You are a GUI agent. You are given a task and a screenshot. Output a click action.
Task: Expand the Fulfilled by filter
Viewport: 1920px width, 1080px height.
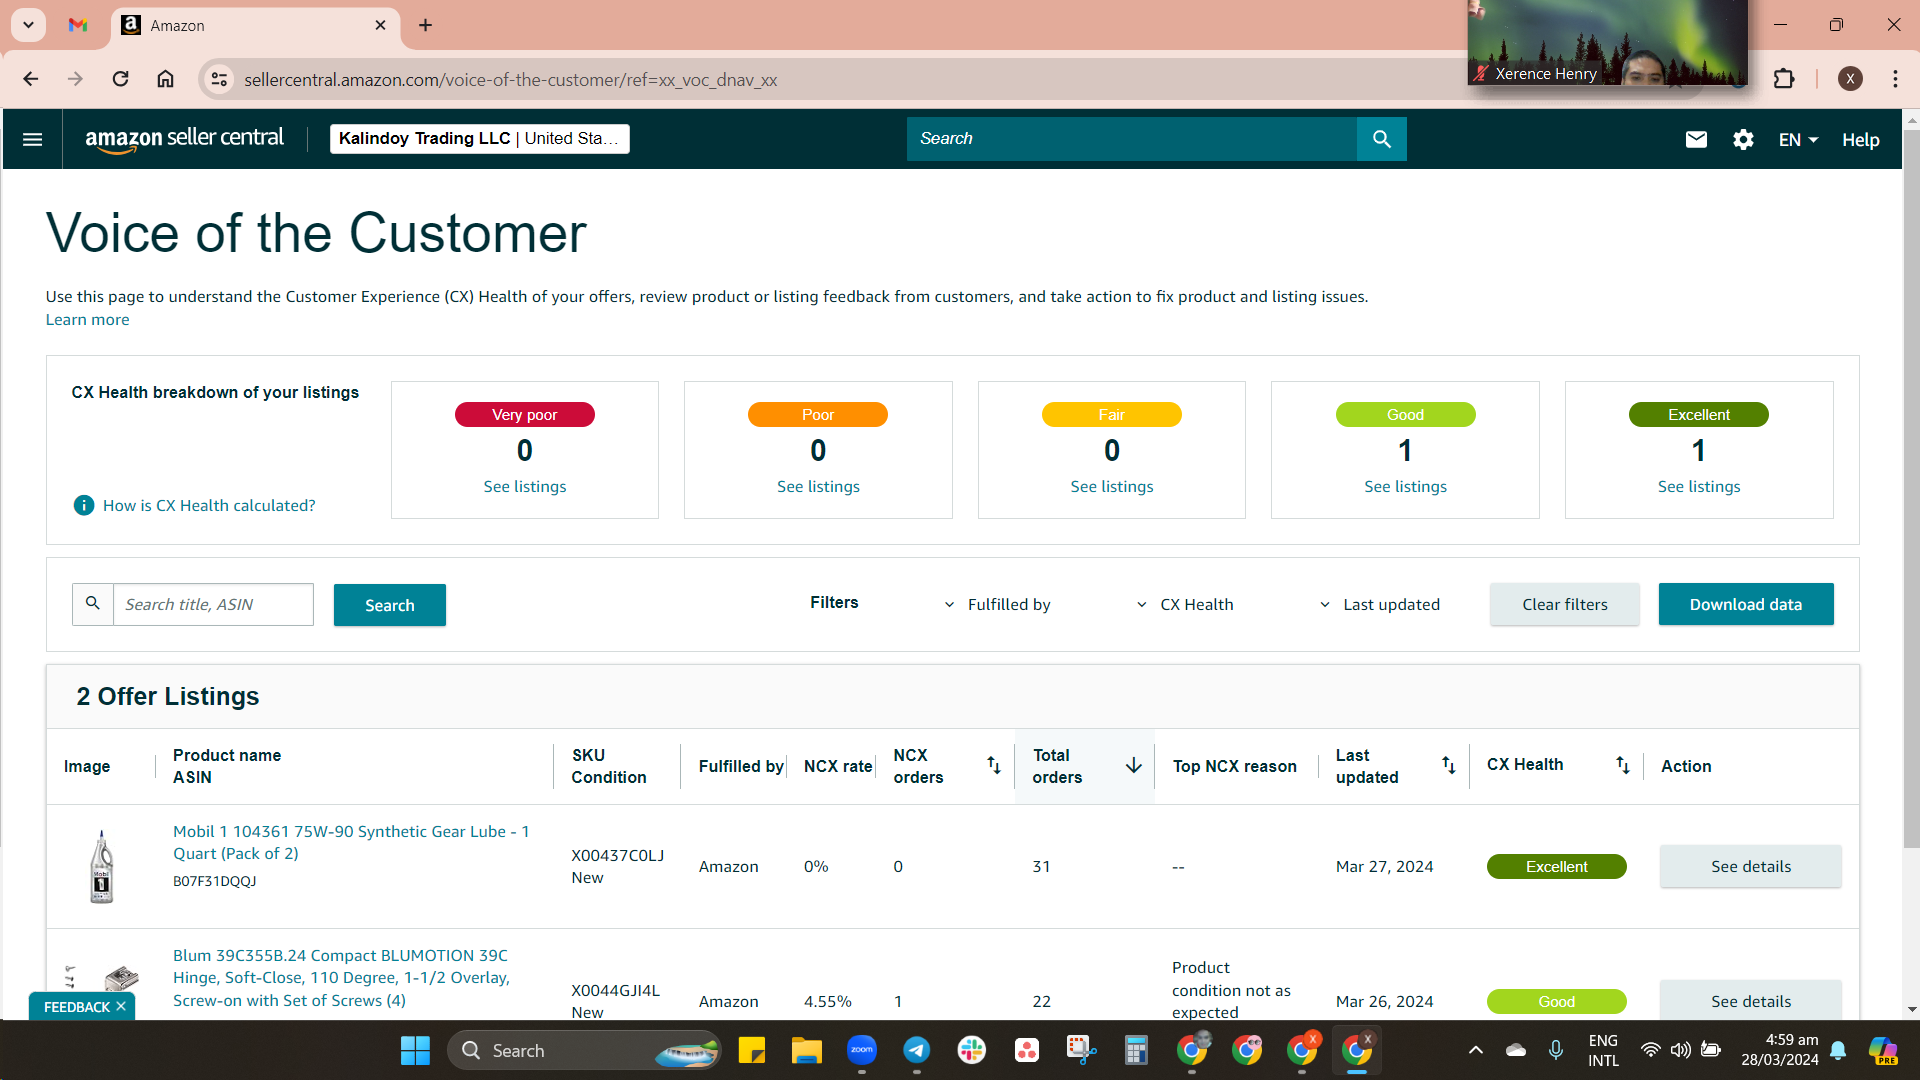[x=998, y=605]
